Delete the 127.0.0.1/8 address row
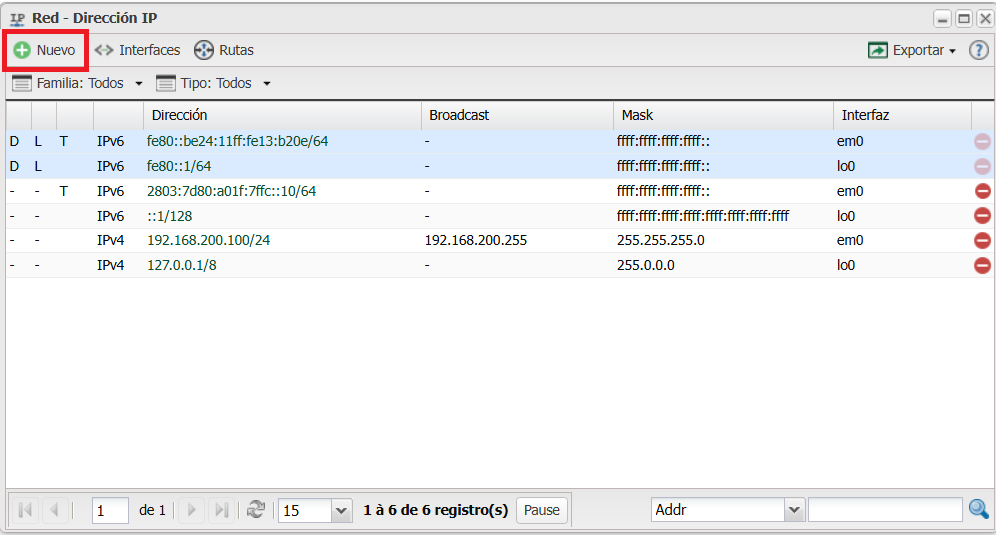The width and height of the screenshot is (996, 536). click(982, 265)
